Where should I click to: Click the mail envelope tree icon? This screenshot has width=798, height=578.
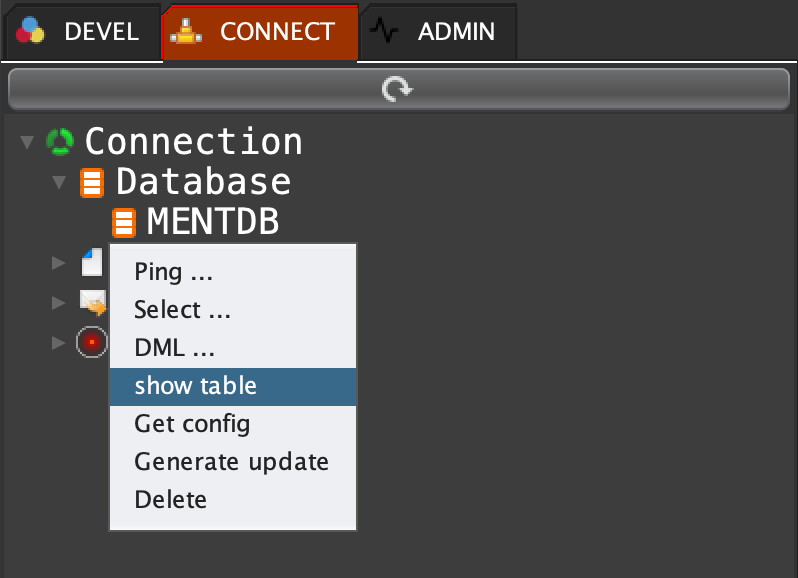coord(93,301)
